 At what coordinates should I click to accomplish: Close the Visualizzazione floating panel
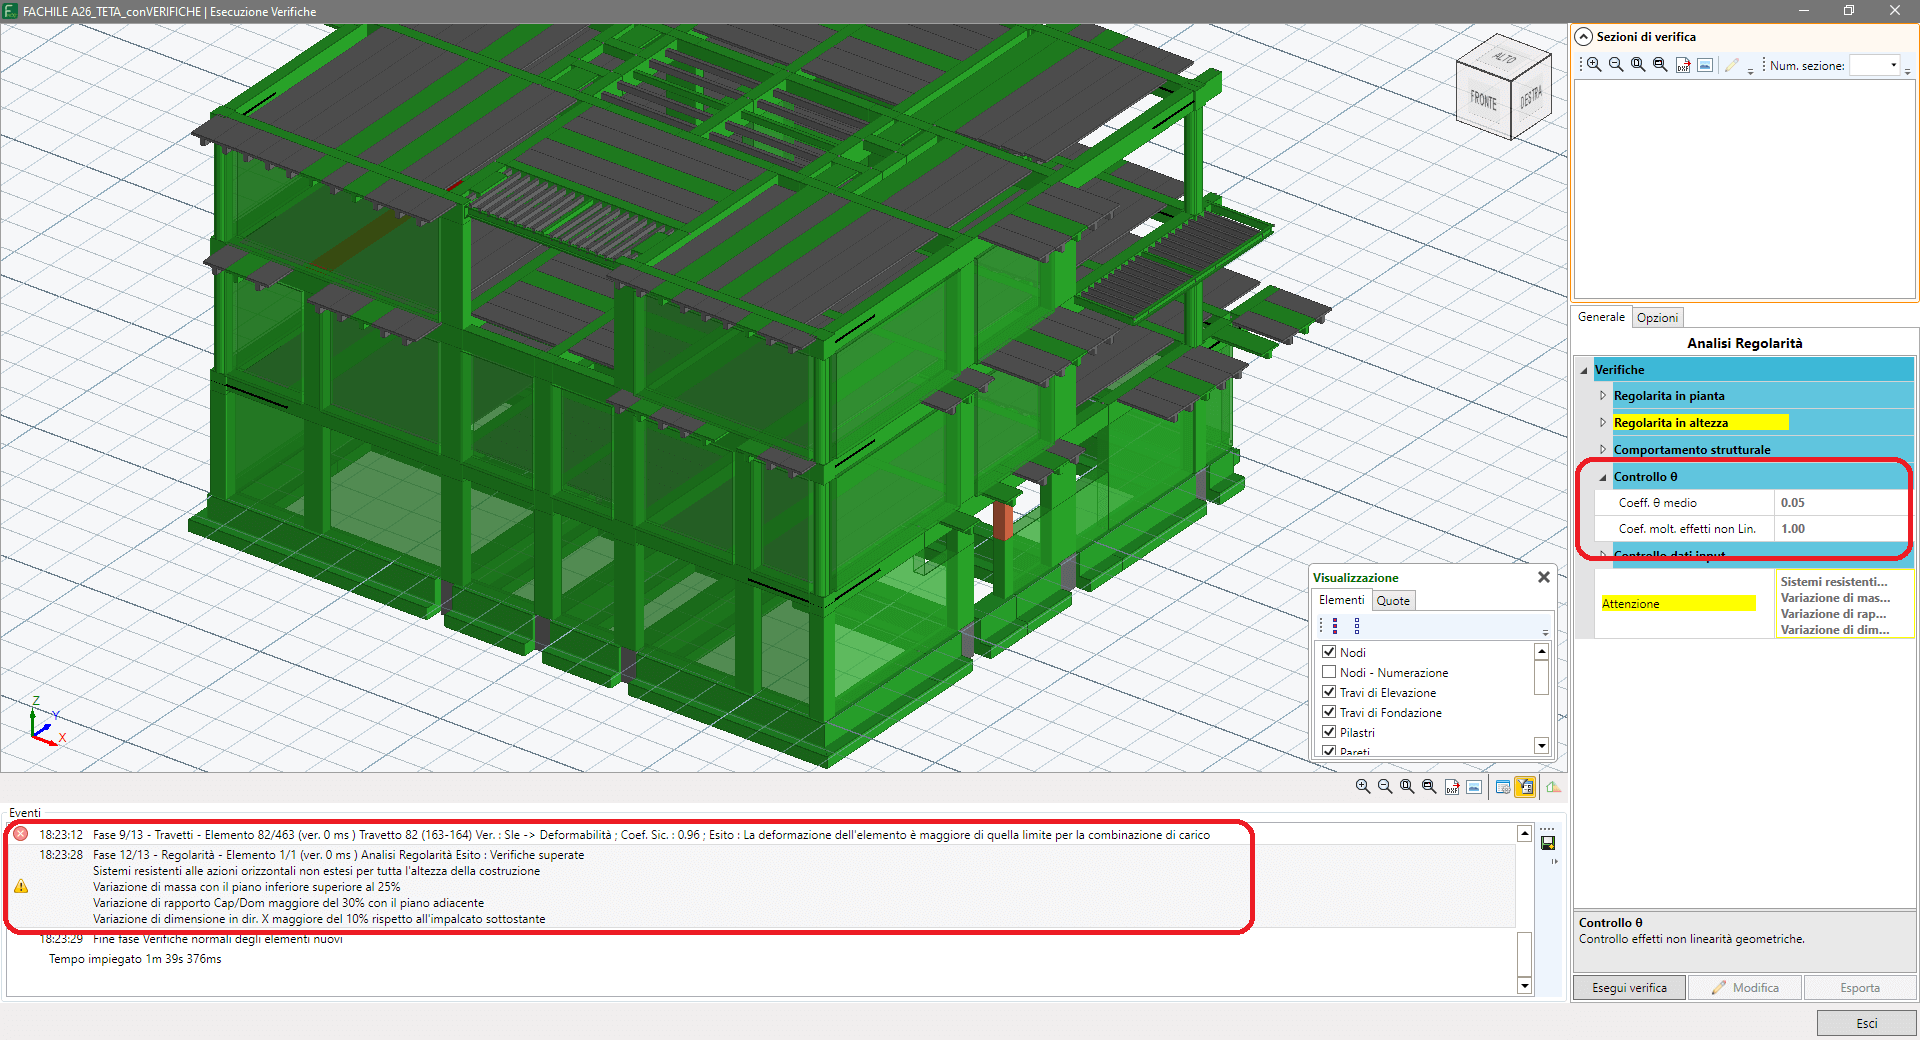coord(1544,577)
